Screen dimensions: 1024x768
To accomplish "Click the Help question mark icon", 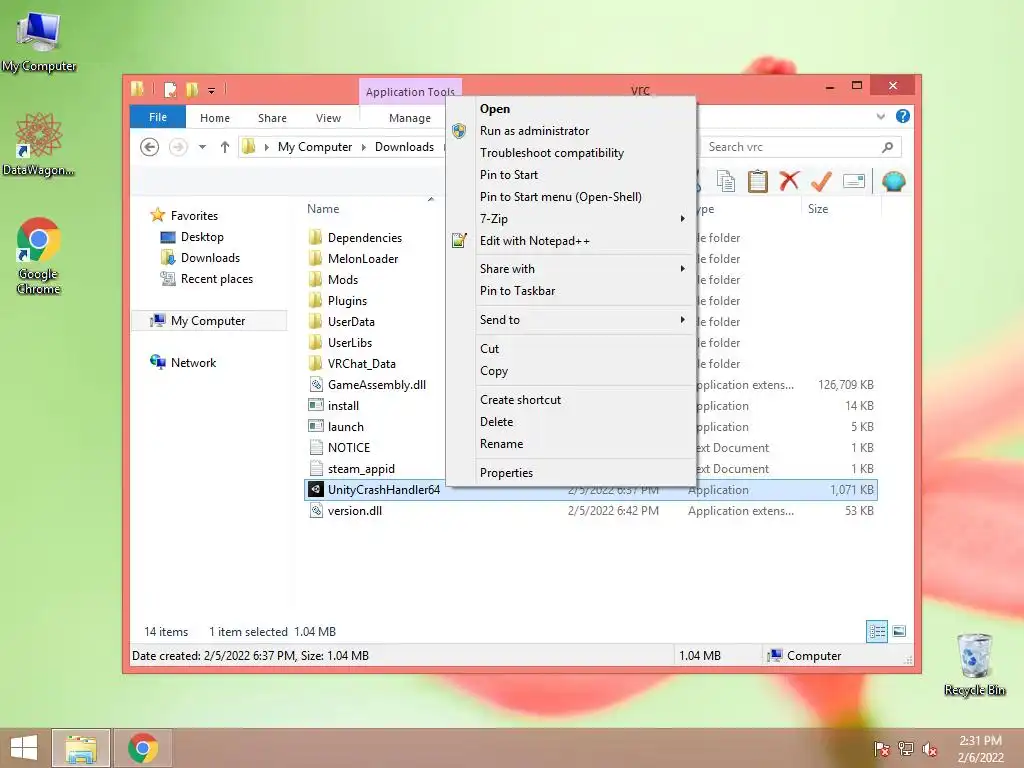I will pos(903,116).
